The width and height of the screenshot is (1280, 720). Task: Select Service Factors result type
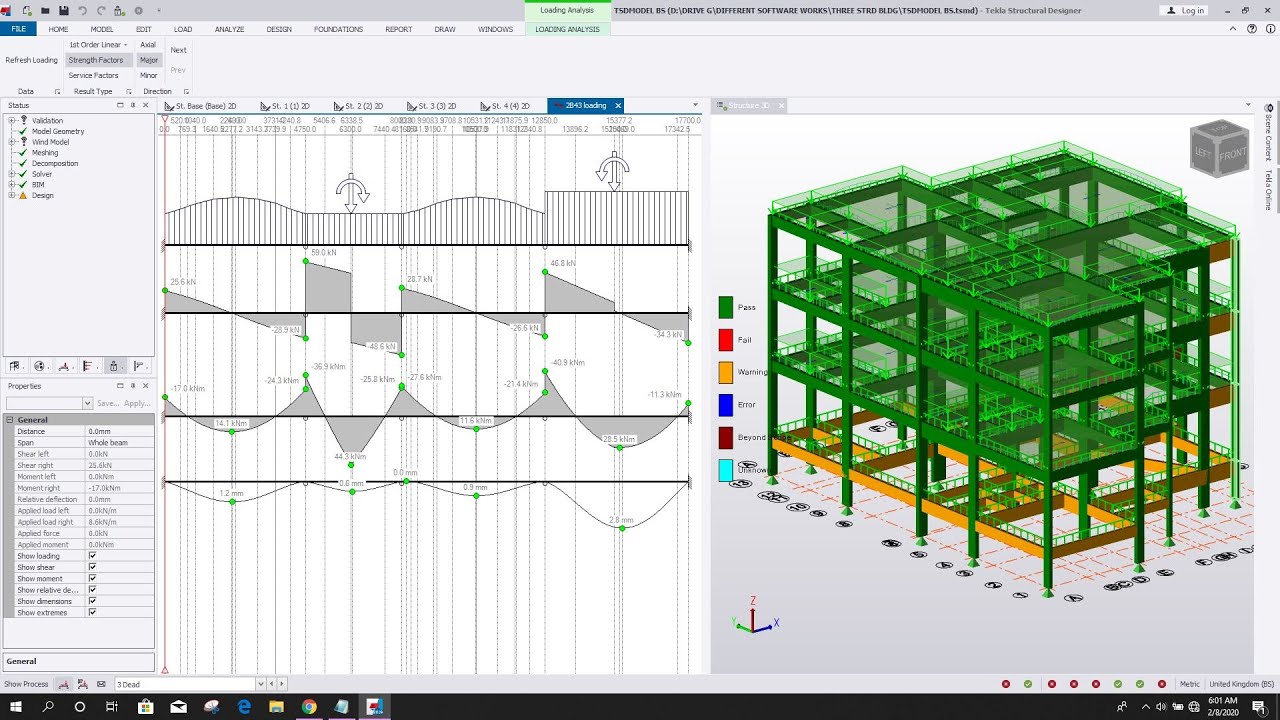(93, 75)
